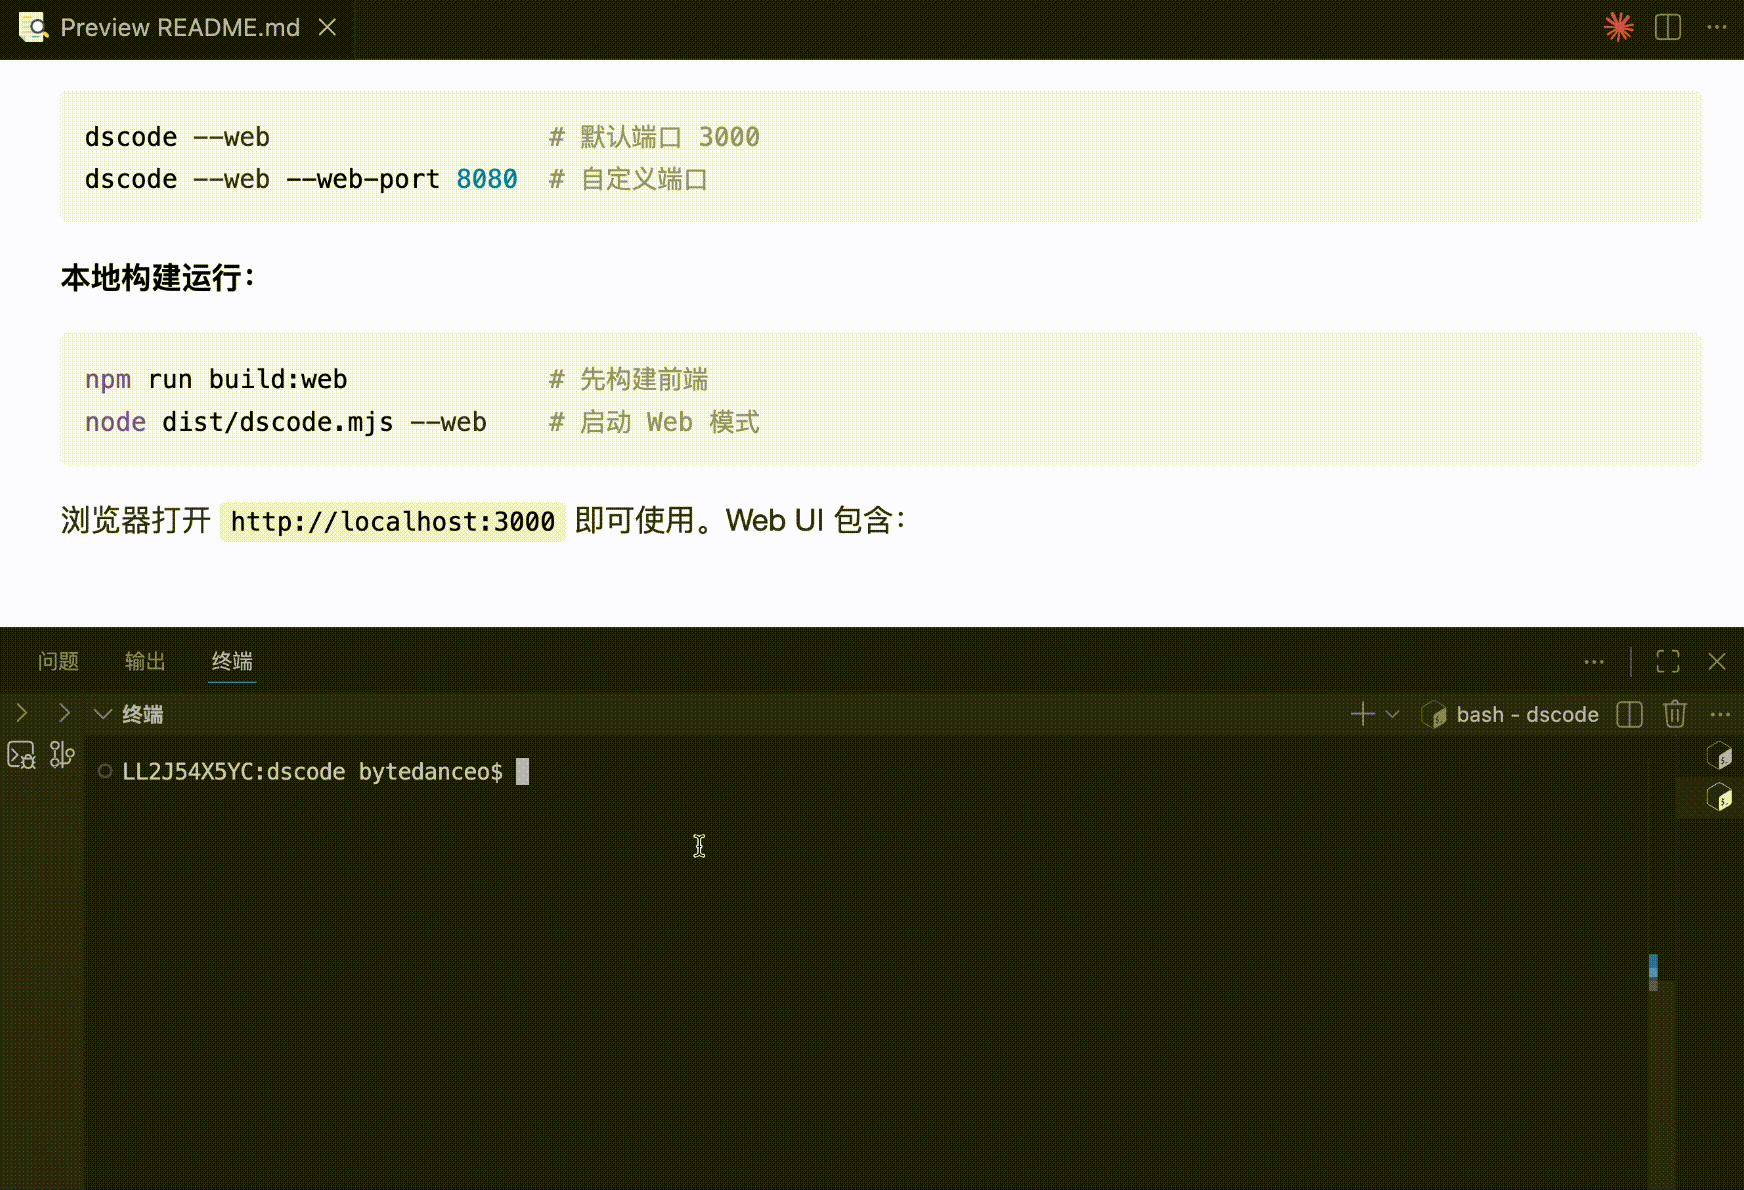1744x1190 pixels.
Task: Select the Preview README.md tab
Action: point(178,28)
